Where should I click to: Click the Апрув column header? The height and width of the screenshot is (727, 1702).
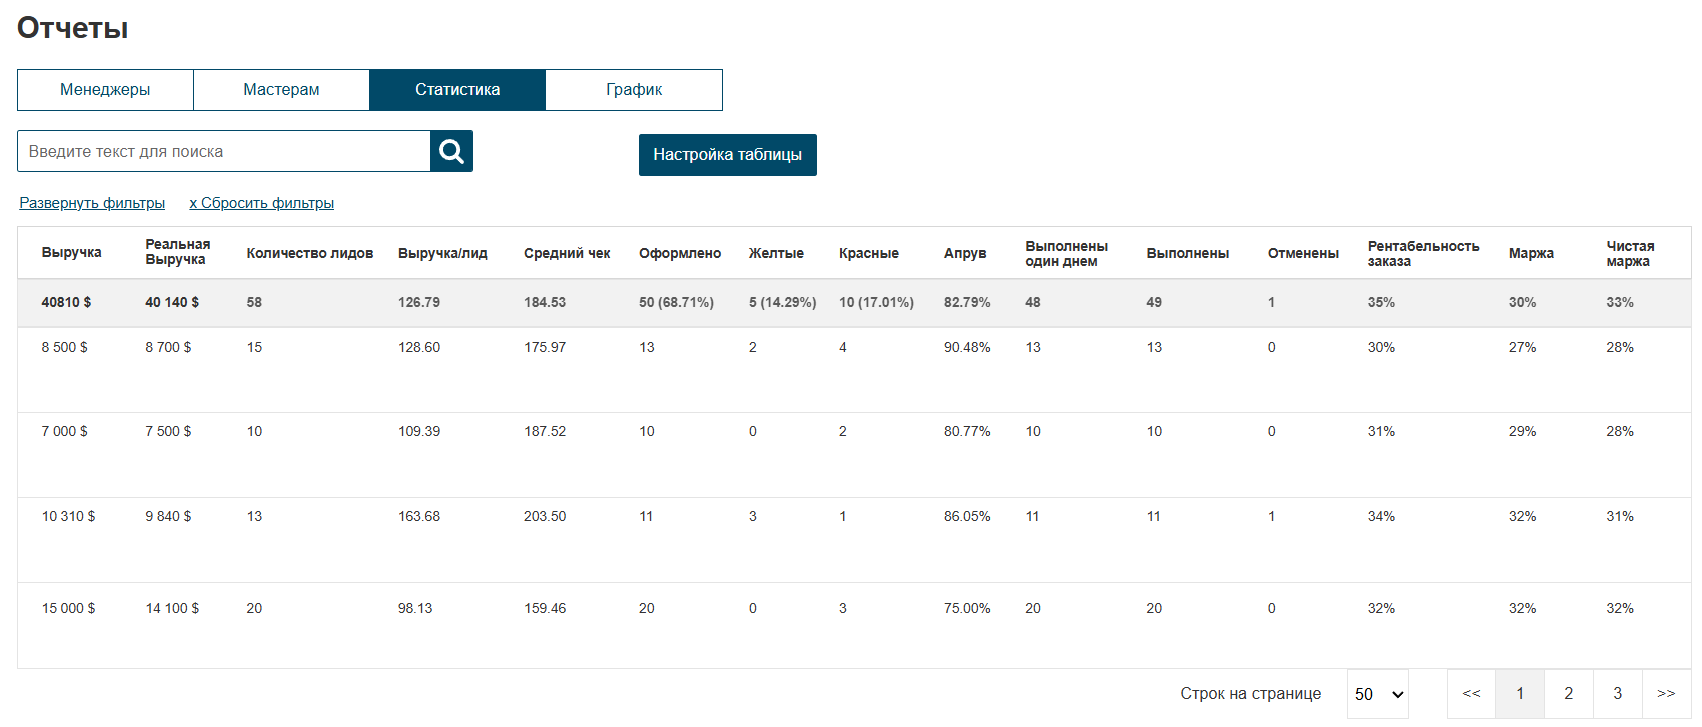pos(965,254)
